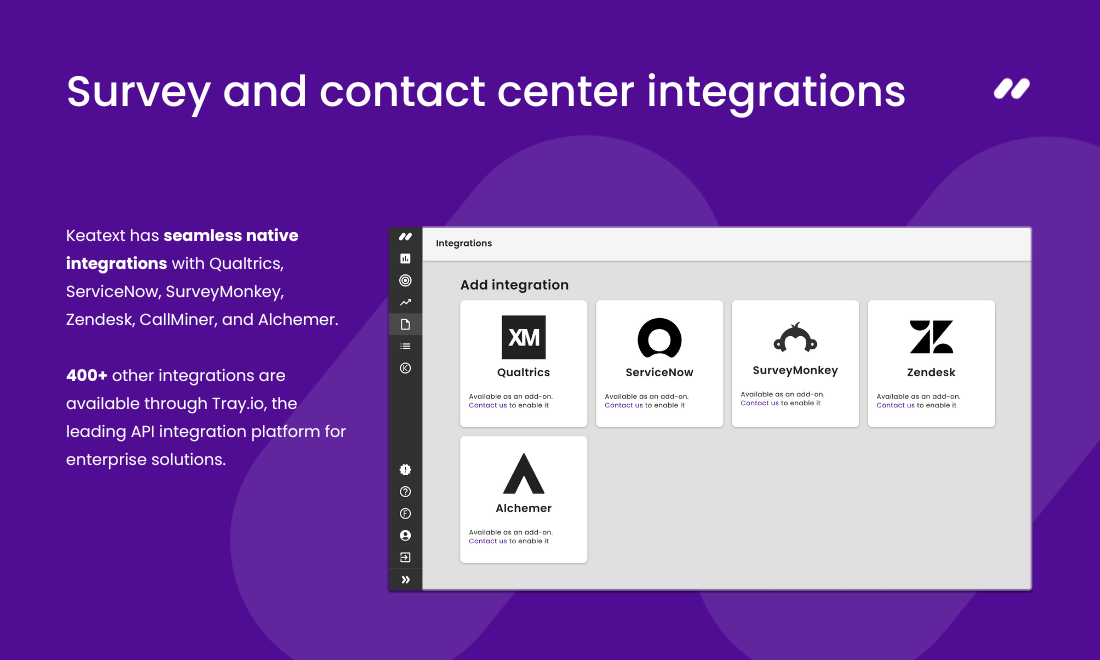
Task: Click the 'Add integration' heading
Action: click(x=514, y=285)
